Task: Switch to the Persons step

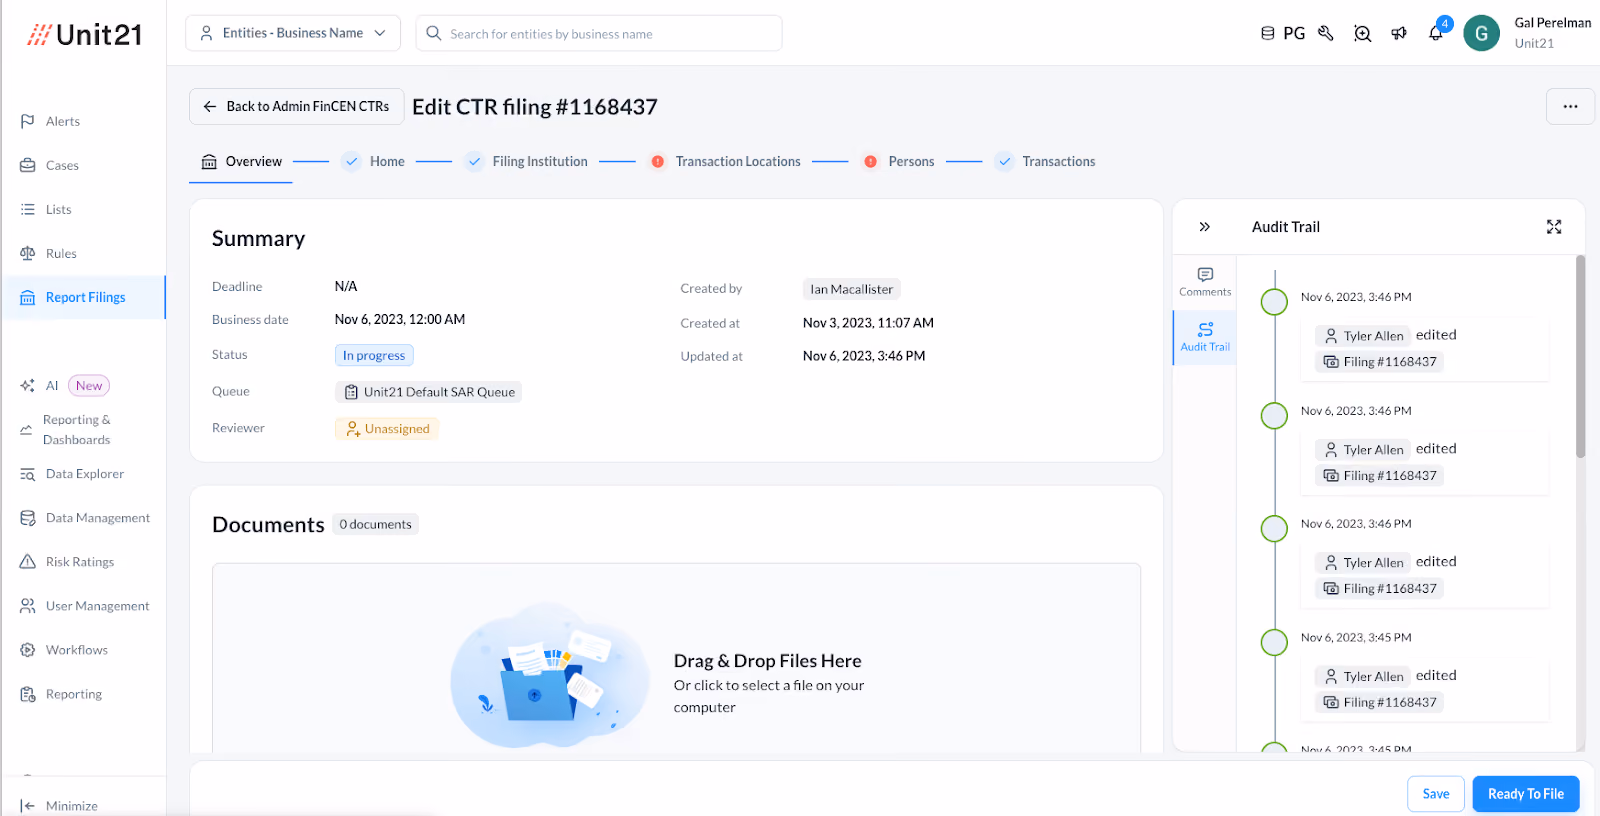Action: coord(898,161)
